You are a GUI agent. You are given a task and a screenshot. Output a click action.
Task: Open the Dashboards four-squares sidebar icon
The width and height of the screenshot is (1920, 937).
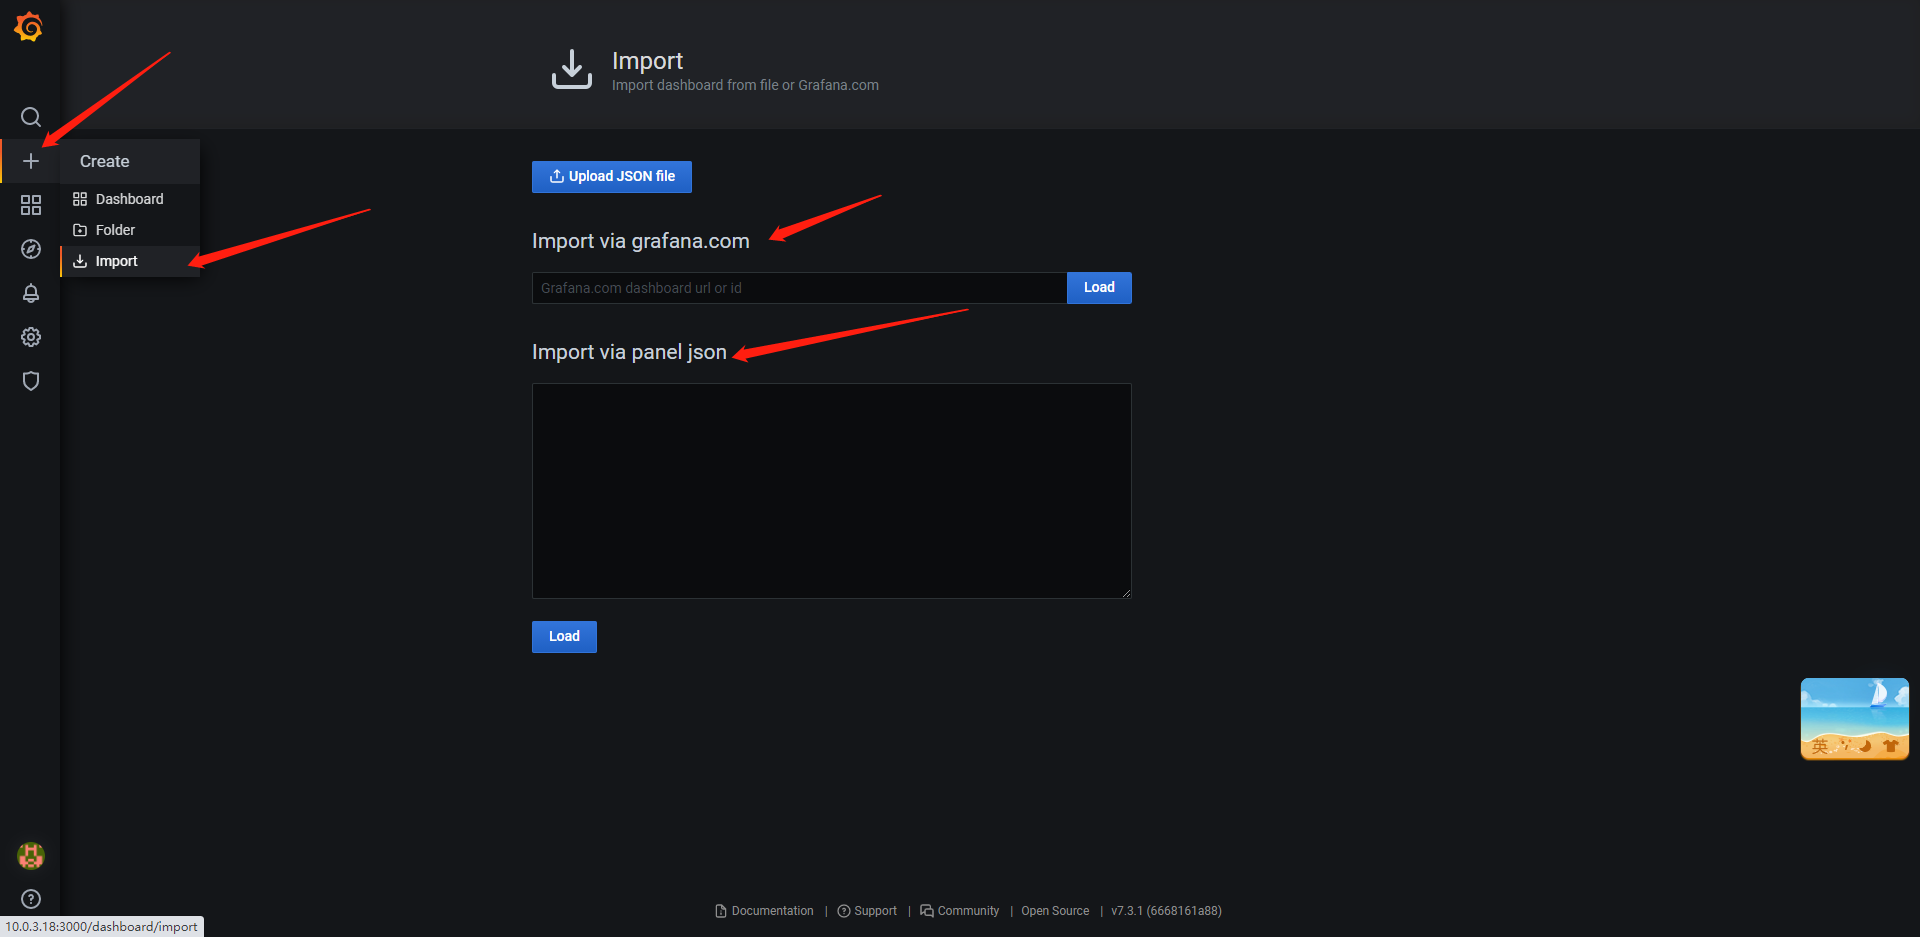click(31, 205)
